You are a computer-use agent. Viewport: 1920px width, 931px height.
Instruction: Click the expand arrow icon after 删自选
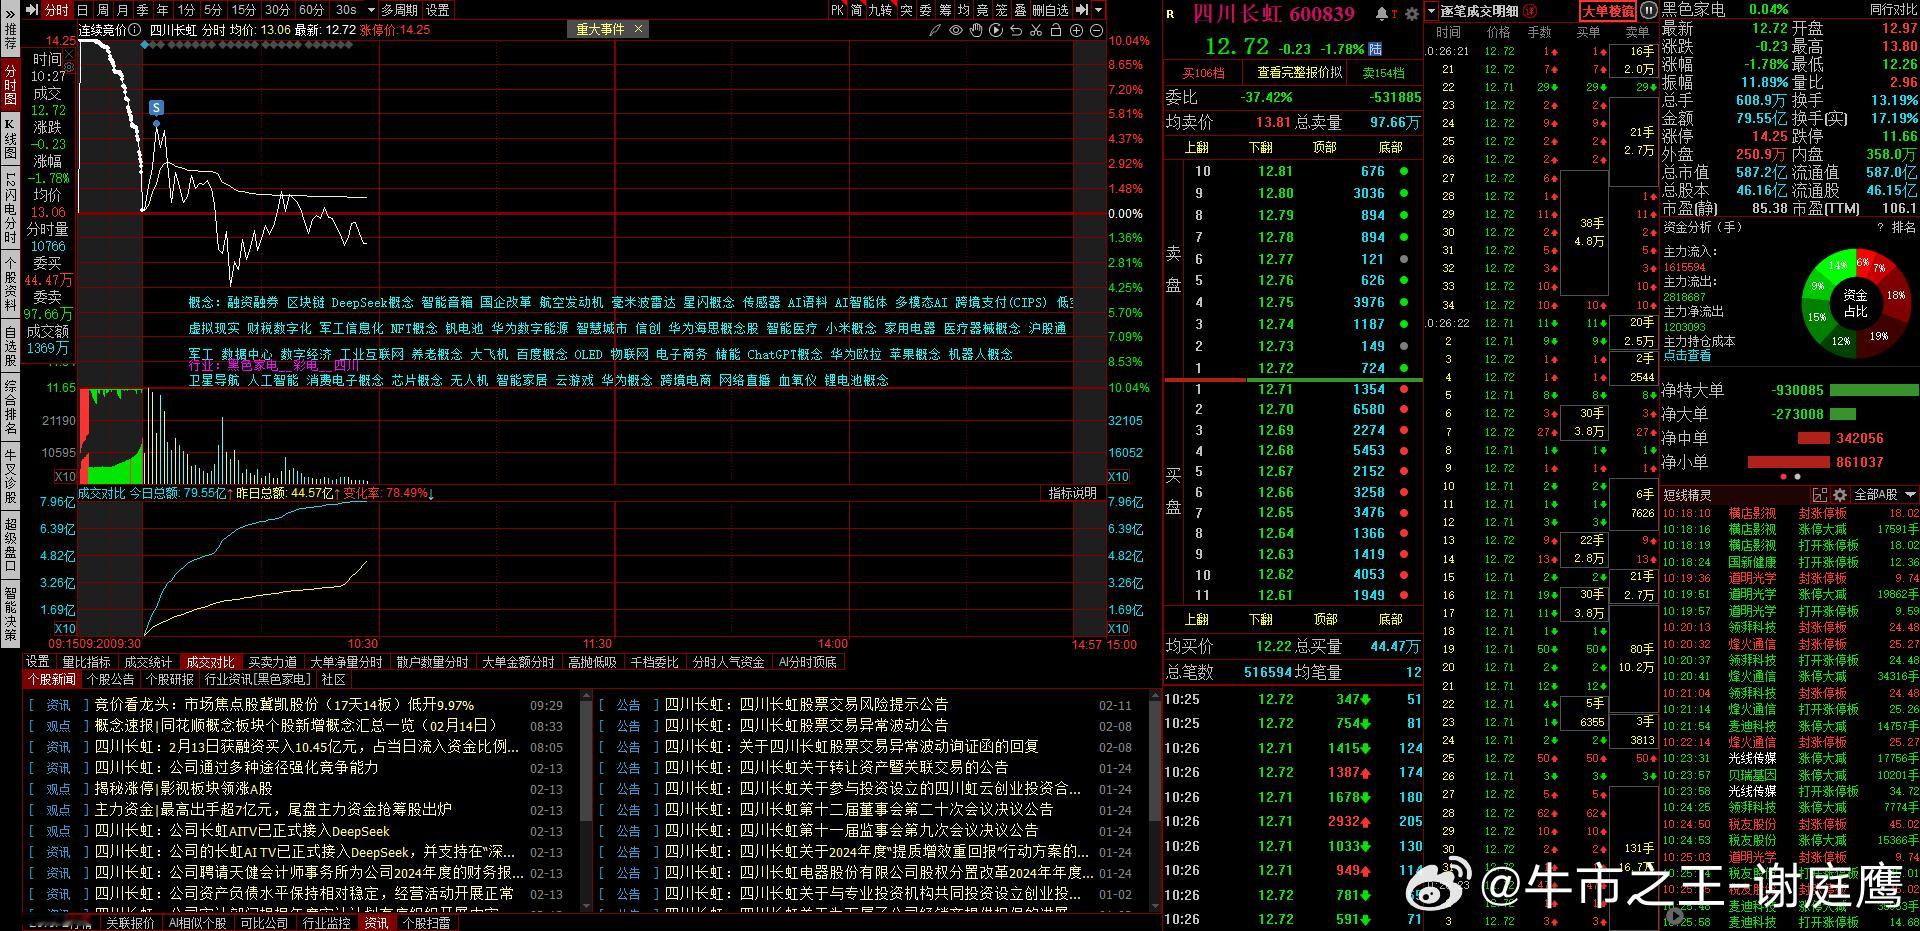[1081, 10]
